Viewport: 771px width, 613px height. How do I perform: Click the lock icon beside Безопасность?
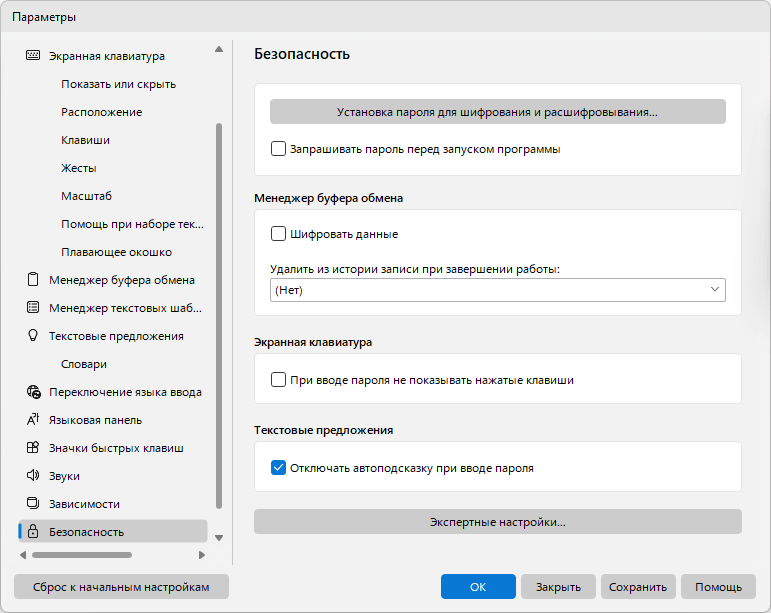click(33, 531)
